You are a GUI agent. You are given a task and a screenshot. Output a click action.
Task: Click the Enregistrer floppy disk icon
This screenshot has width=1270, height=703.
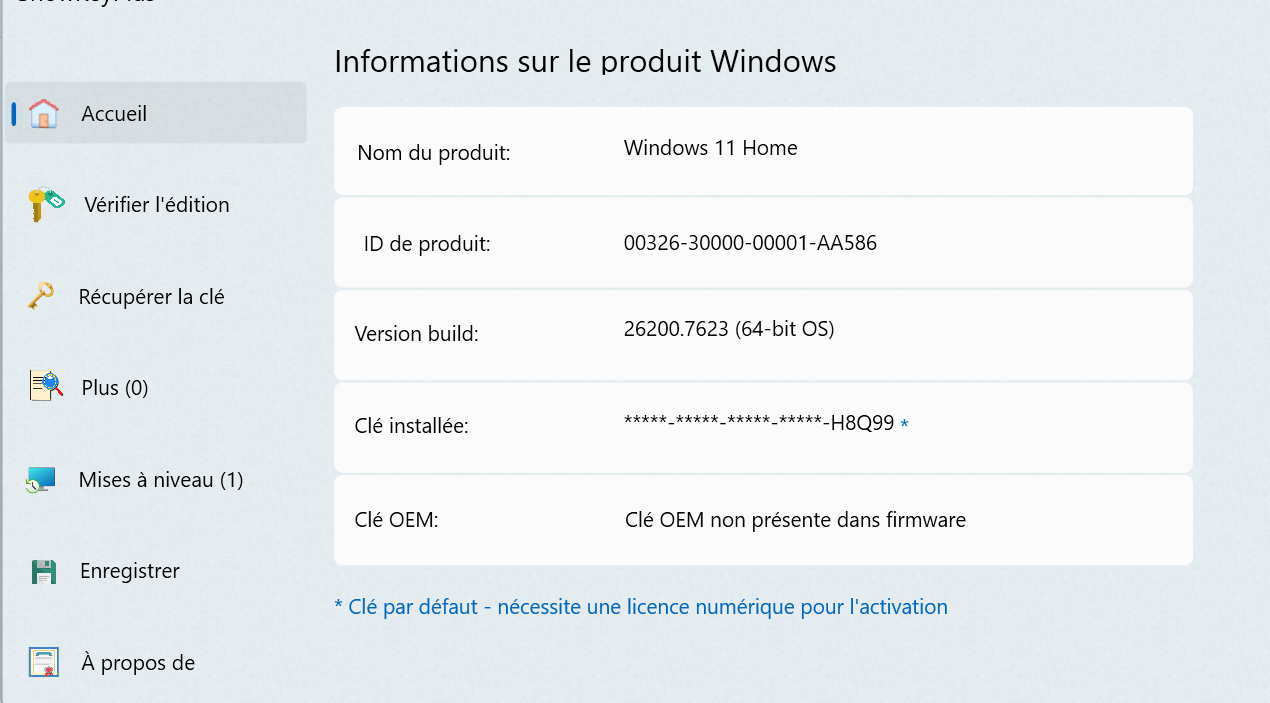[x=44, y=570]
